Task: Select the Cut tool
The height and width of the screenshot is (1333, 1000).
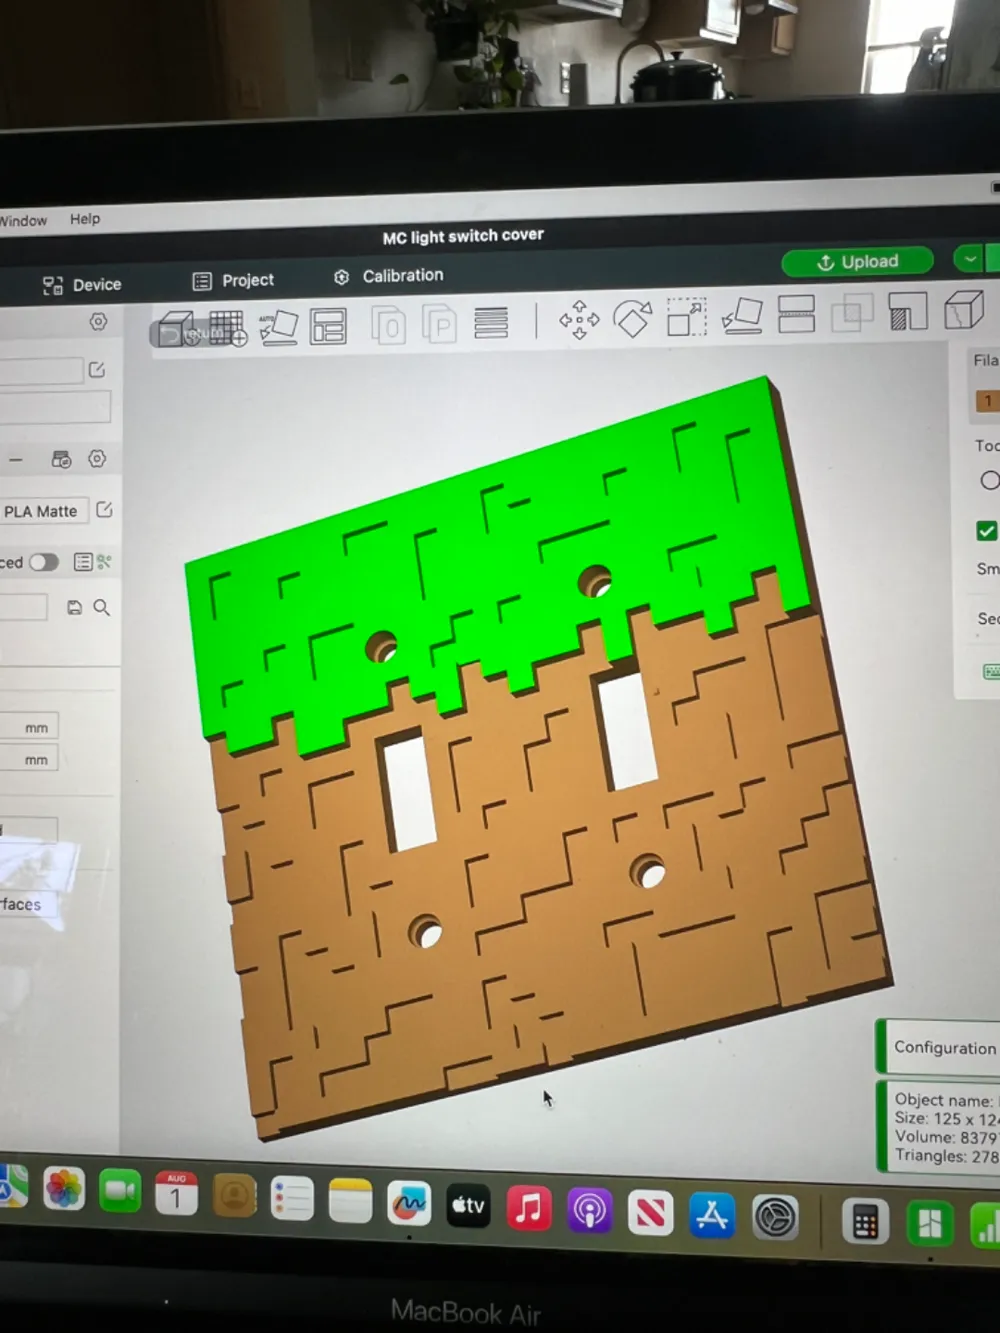Action: coord(796,314)
